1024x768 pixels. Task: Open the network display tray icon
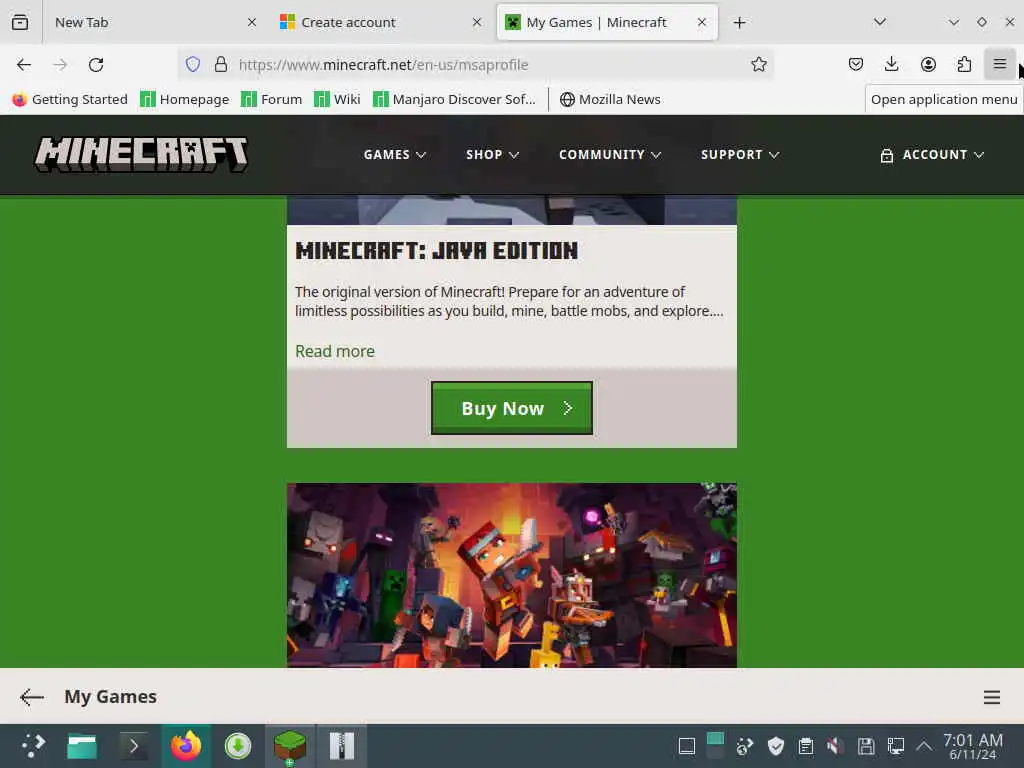pos(895,746)
